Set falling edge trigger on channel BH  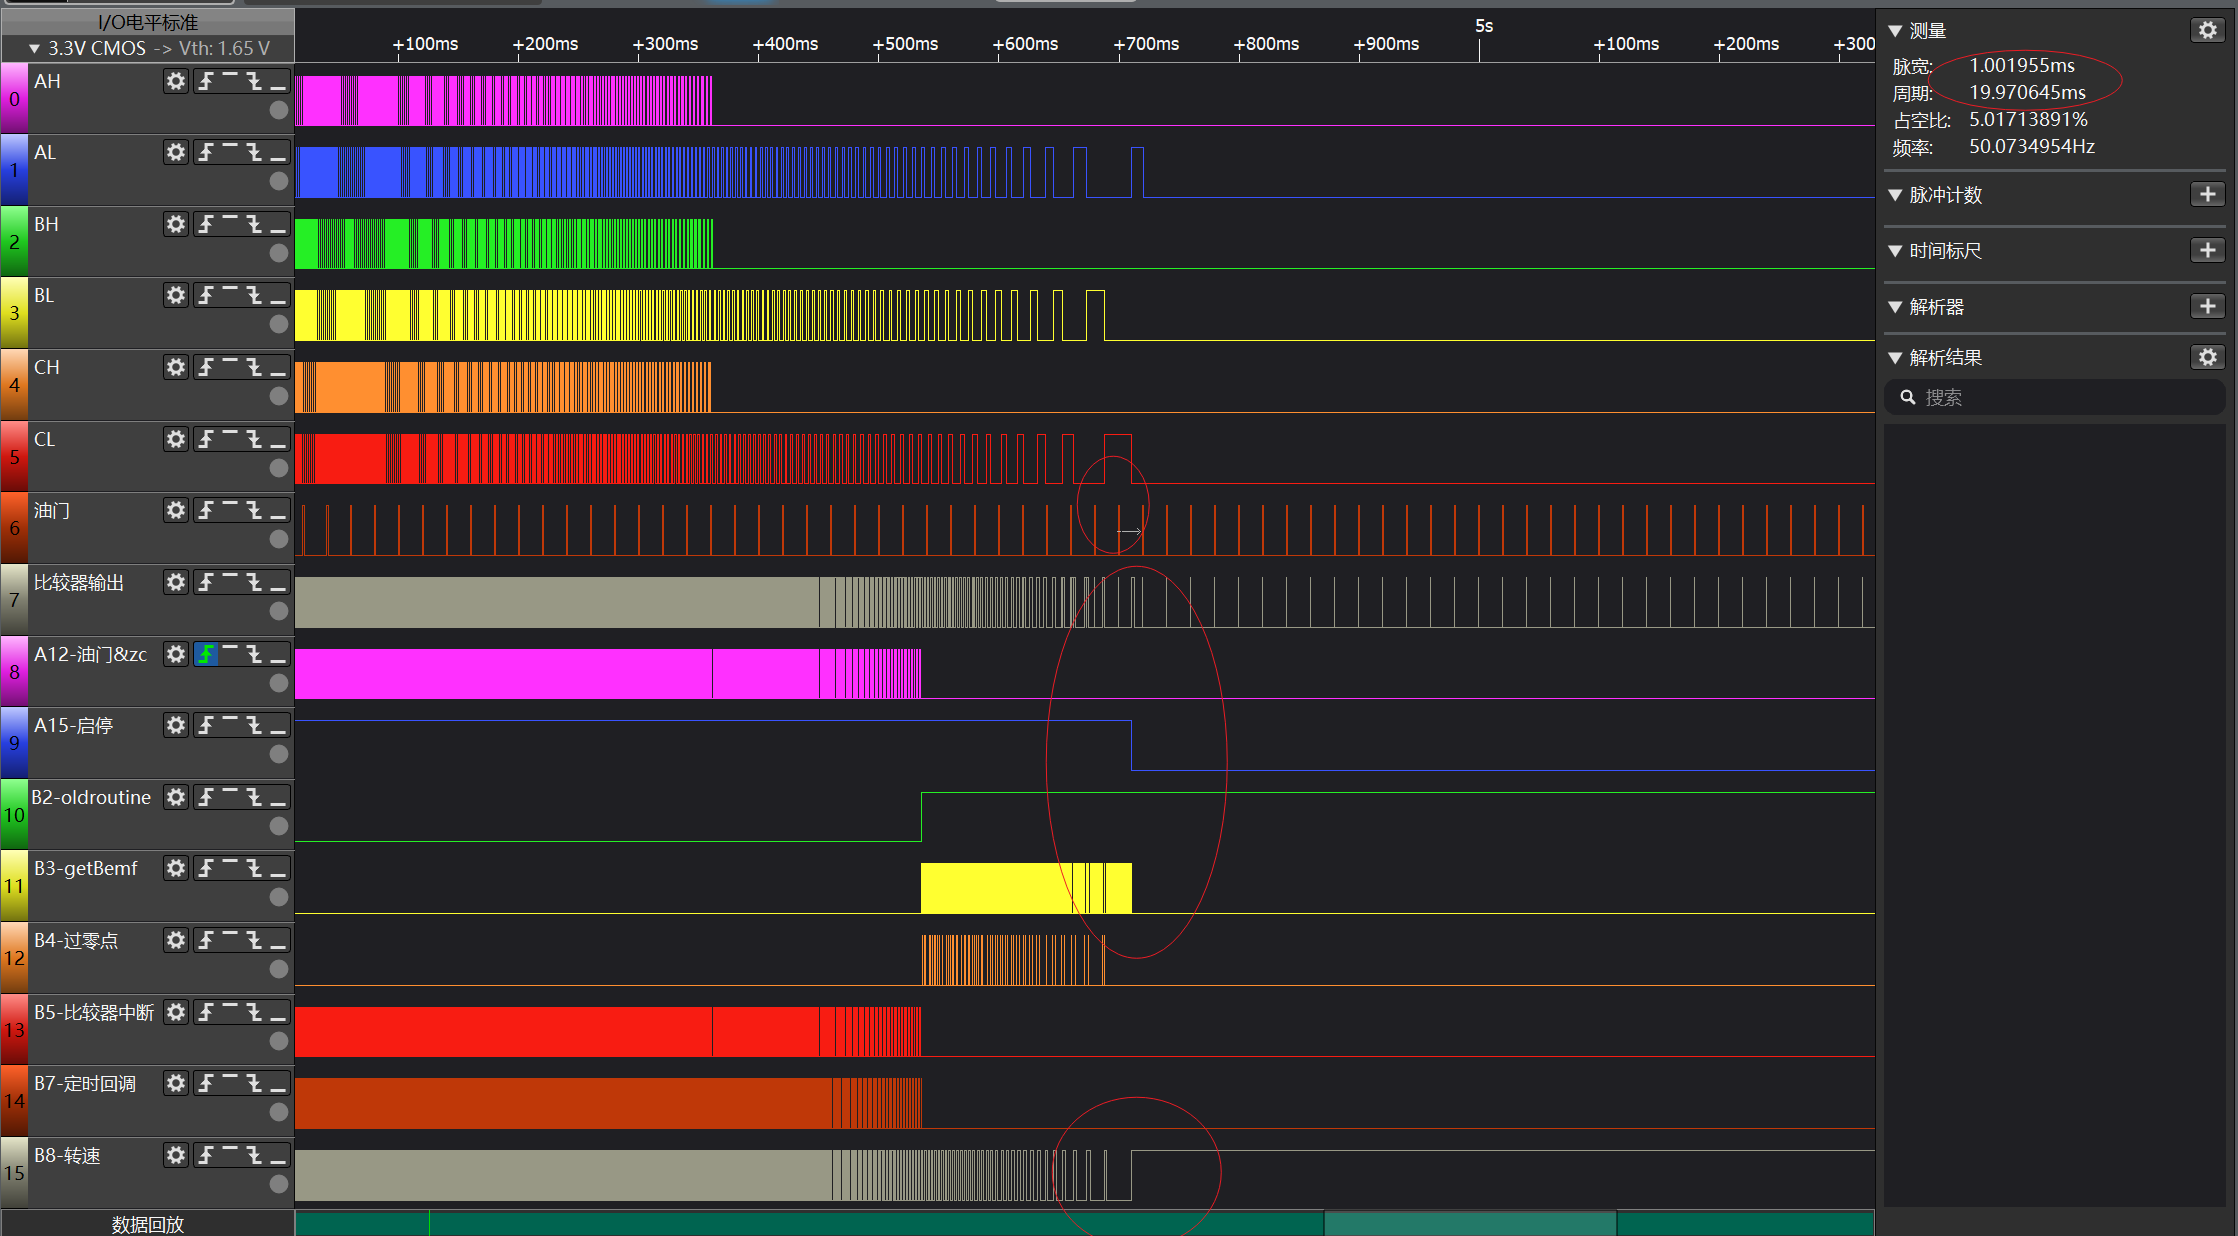point(255,224)
